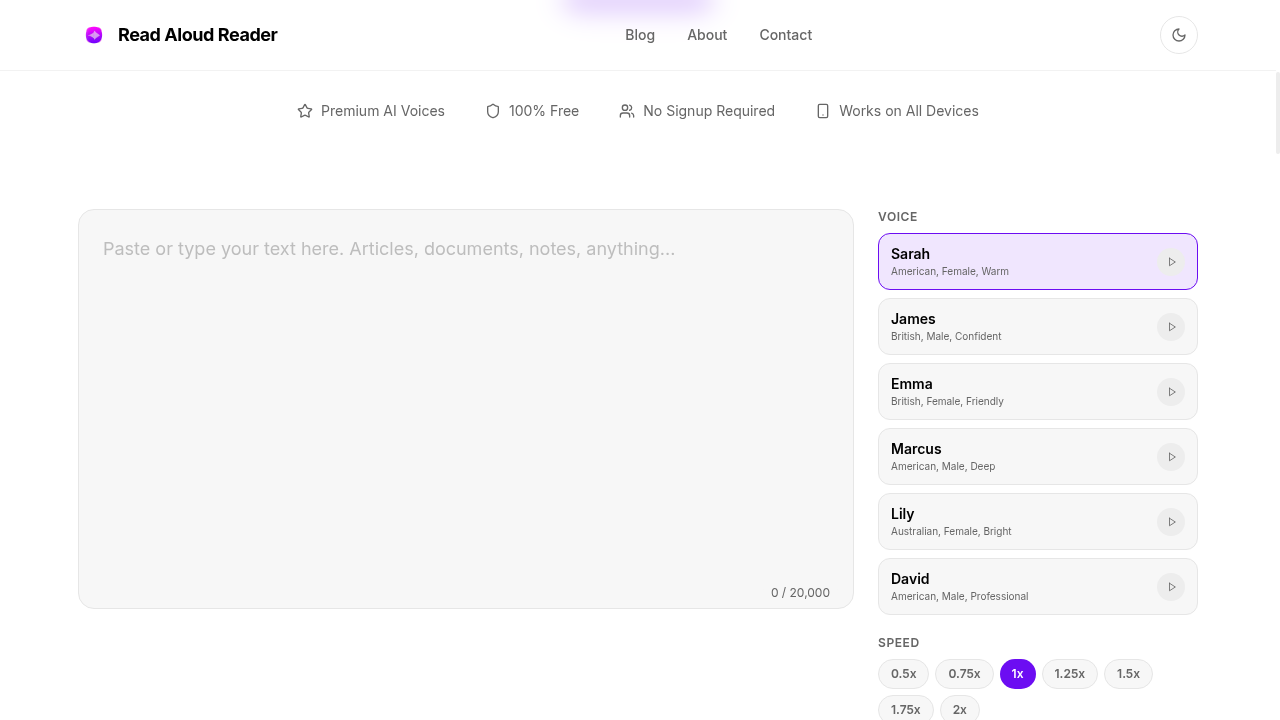Click 'American, Male, Deep' description text

tap(943, 467)
